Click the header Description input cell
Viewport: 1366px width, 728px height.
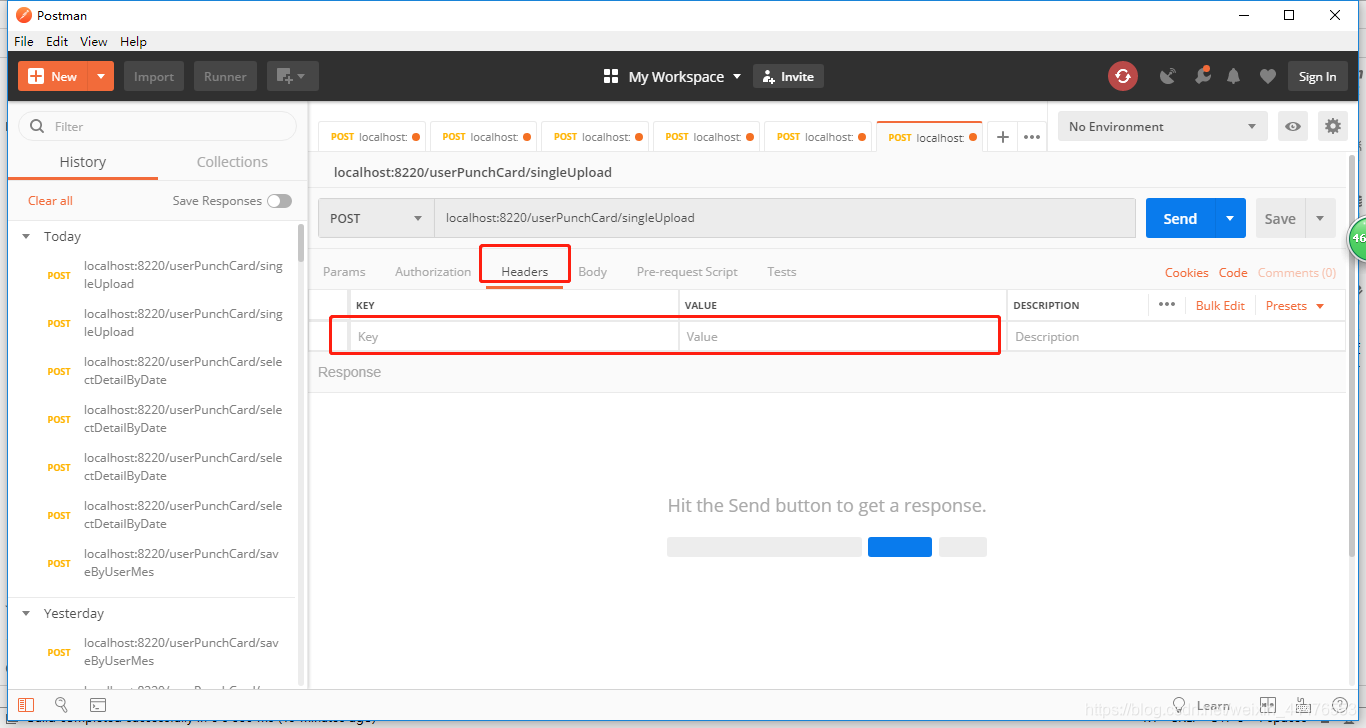1175,336
